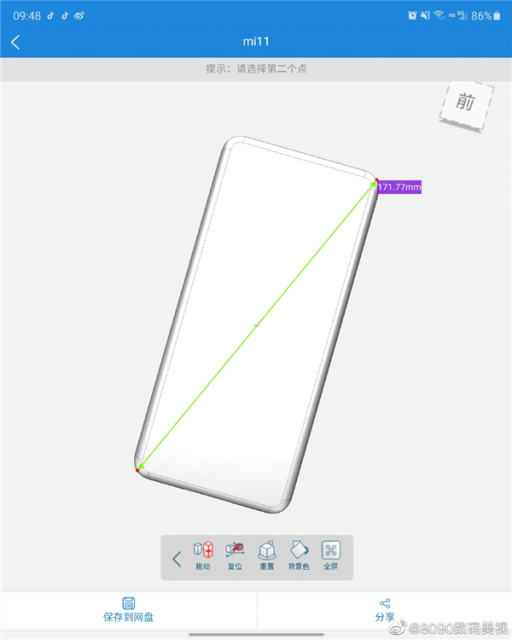512x640 pixels.
Task: Tap the alarm icon in status bar
Action: pyautogui.click(x=412, y=16)
